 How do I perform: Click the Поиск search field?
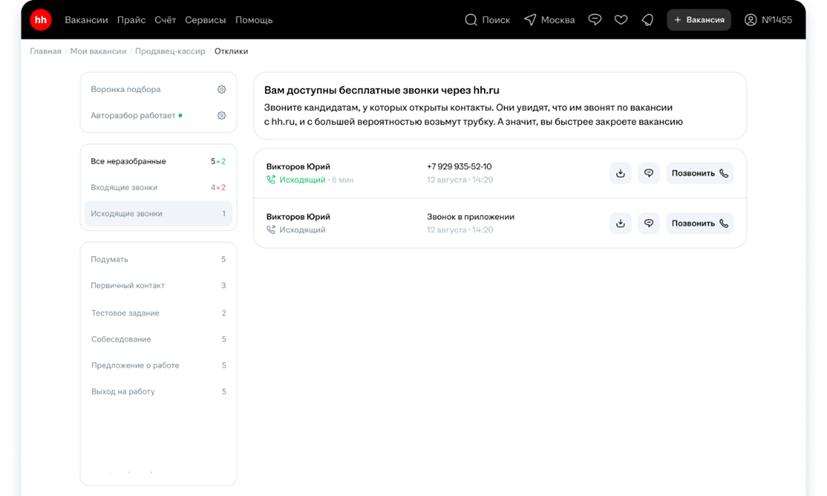click(x=487, y=20)
